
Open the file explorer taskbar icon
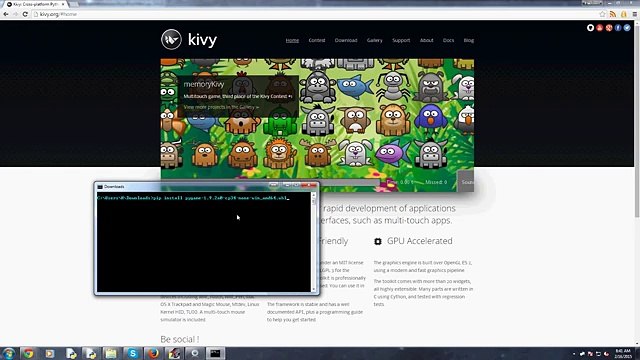pos(111,353)
